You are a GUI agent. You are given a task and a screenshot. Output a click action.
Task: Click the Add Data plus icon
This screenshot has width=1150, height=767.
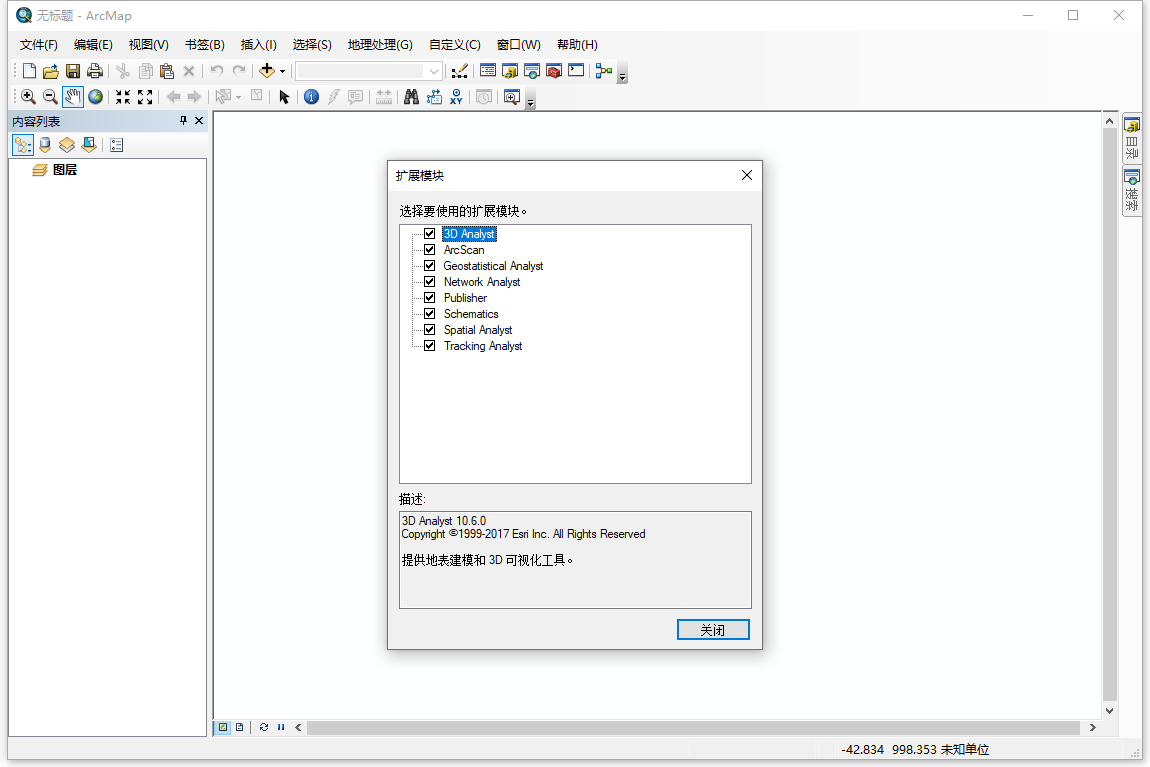(x=266, y=71)
